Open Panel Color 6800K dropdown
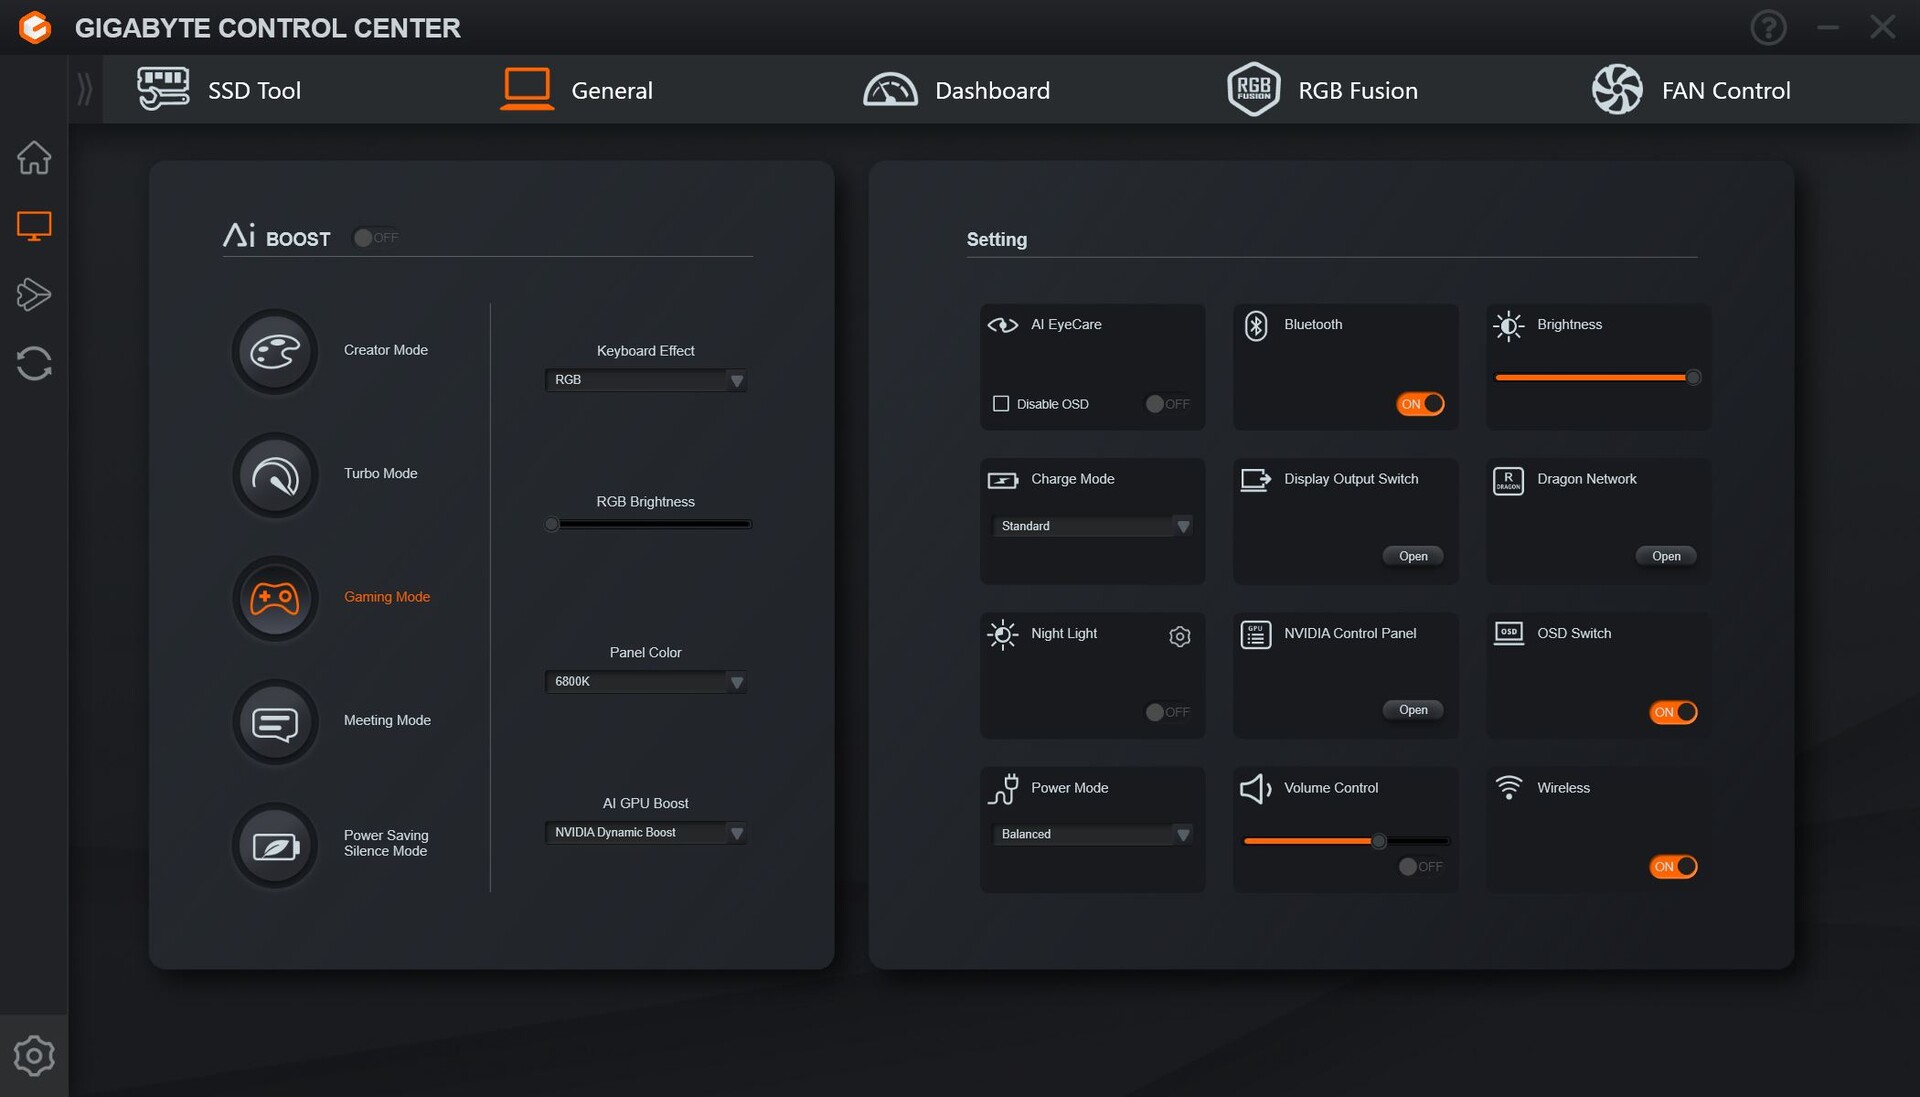Screen dimensions: 1920x1097 [x=646, y=682]
